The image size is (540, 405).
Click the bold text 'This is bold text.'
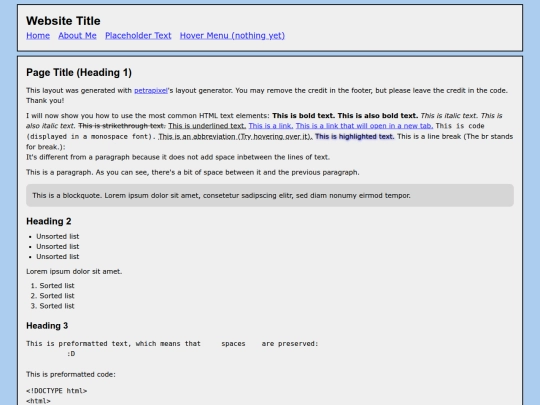(303, 116)
